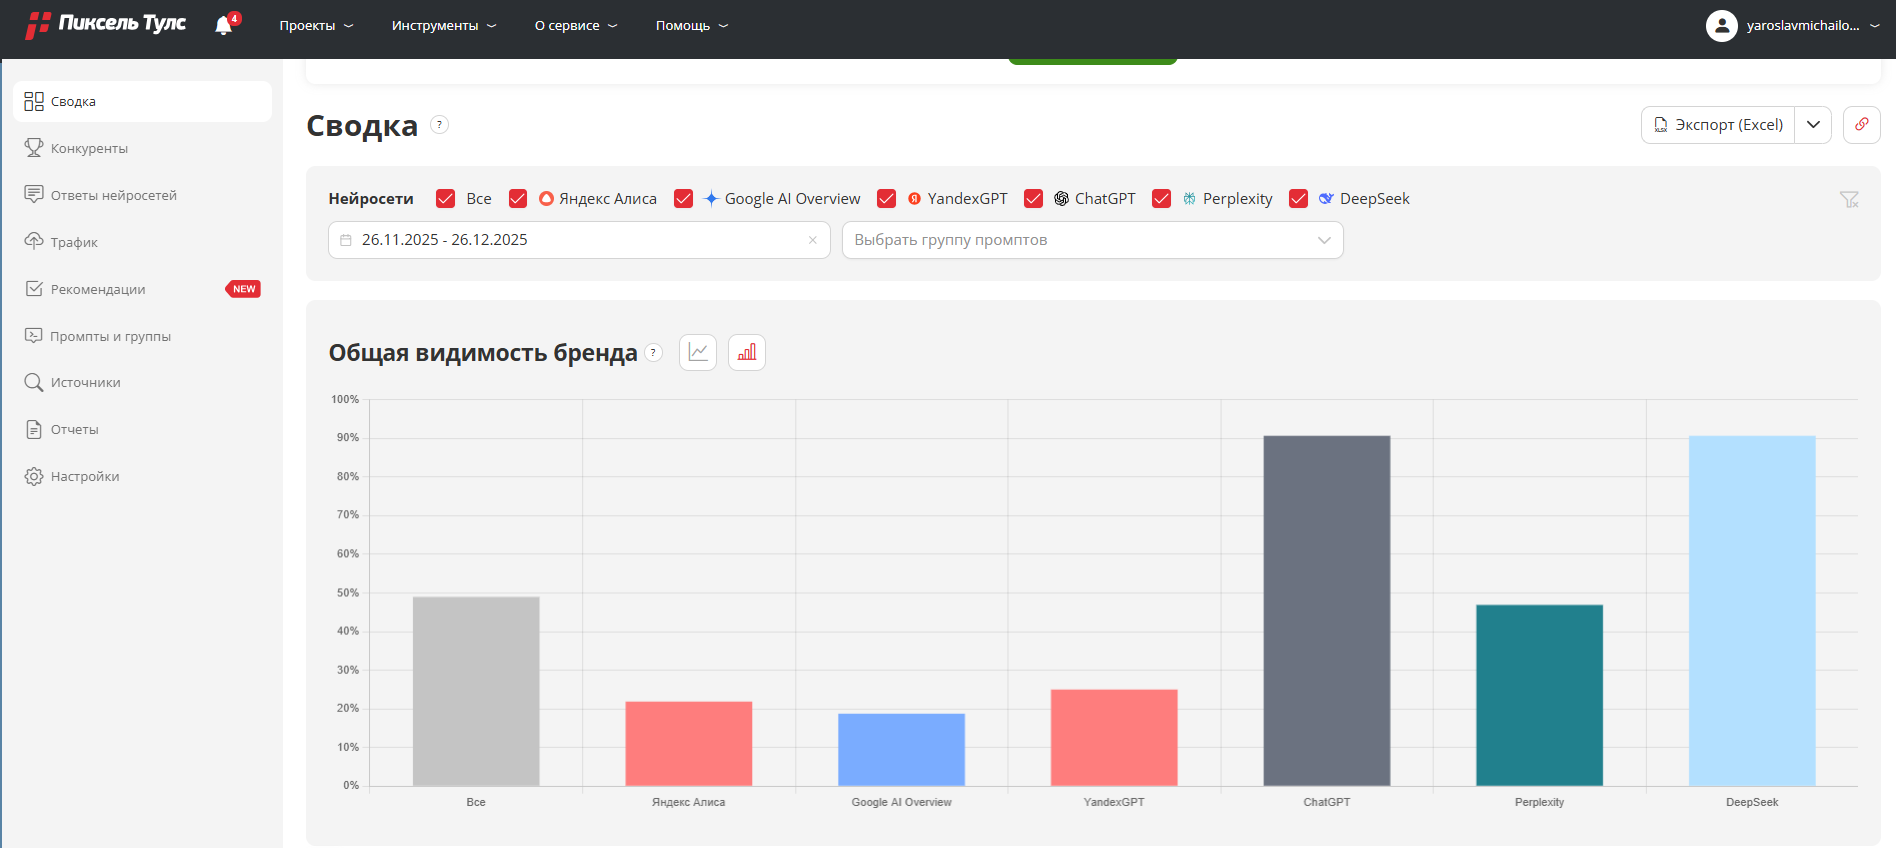Viewport: 1896px width, 848px height.
Task: Click the date range input field
Action: coord(578,240)
